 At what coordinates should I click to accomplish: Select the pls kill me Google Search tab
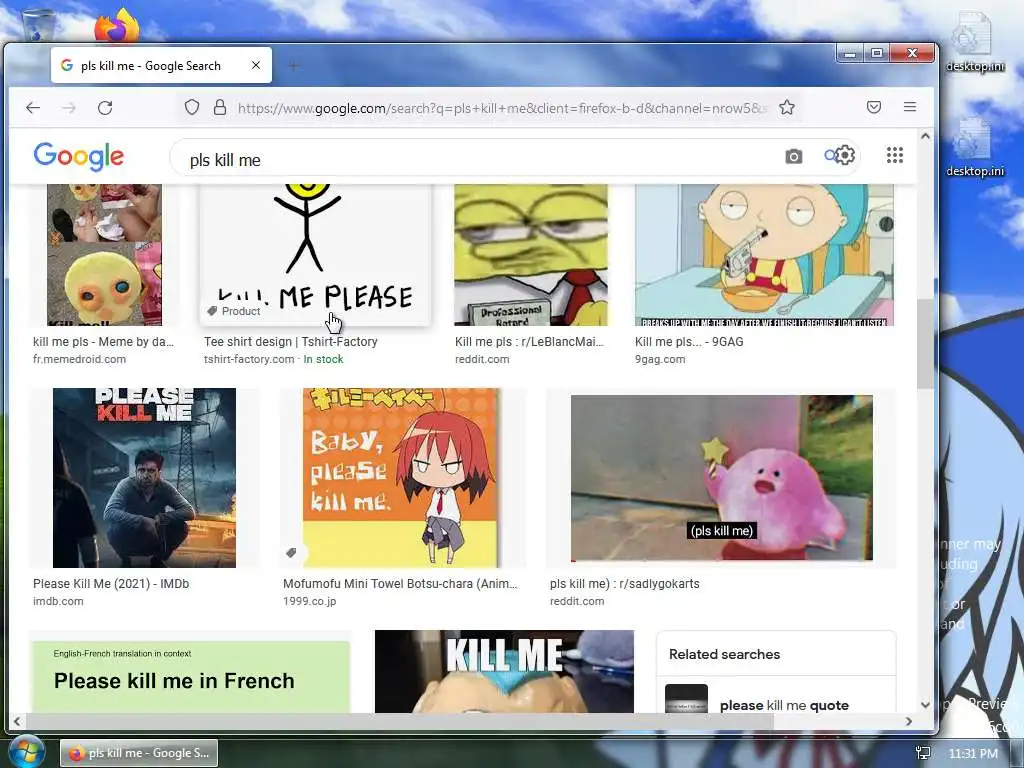tap(161, 65)
